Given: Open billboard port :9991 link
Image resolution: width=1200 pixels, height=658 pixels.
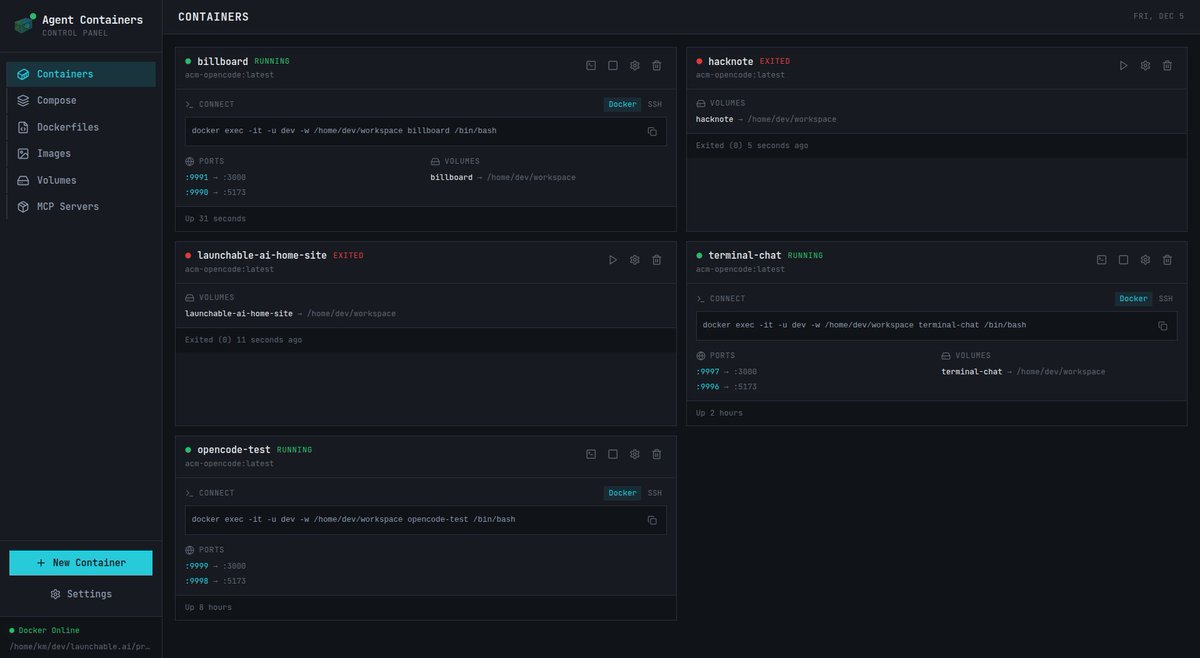Looking at the screenshot, I should 197,177.
